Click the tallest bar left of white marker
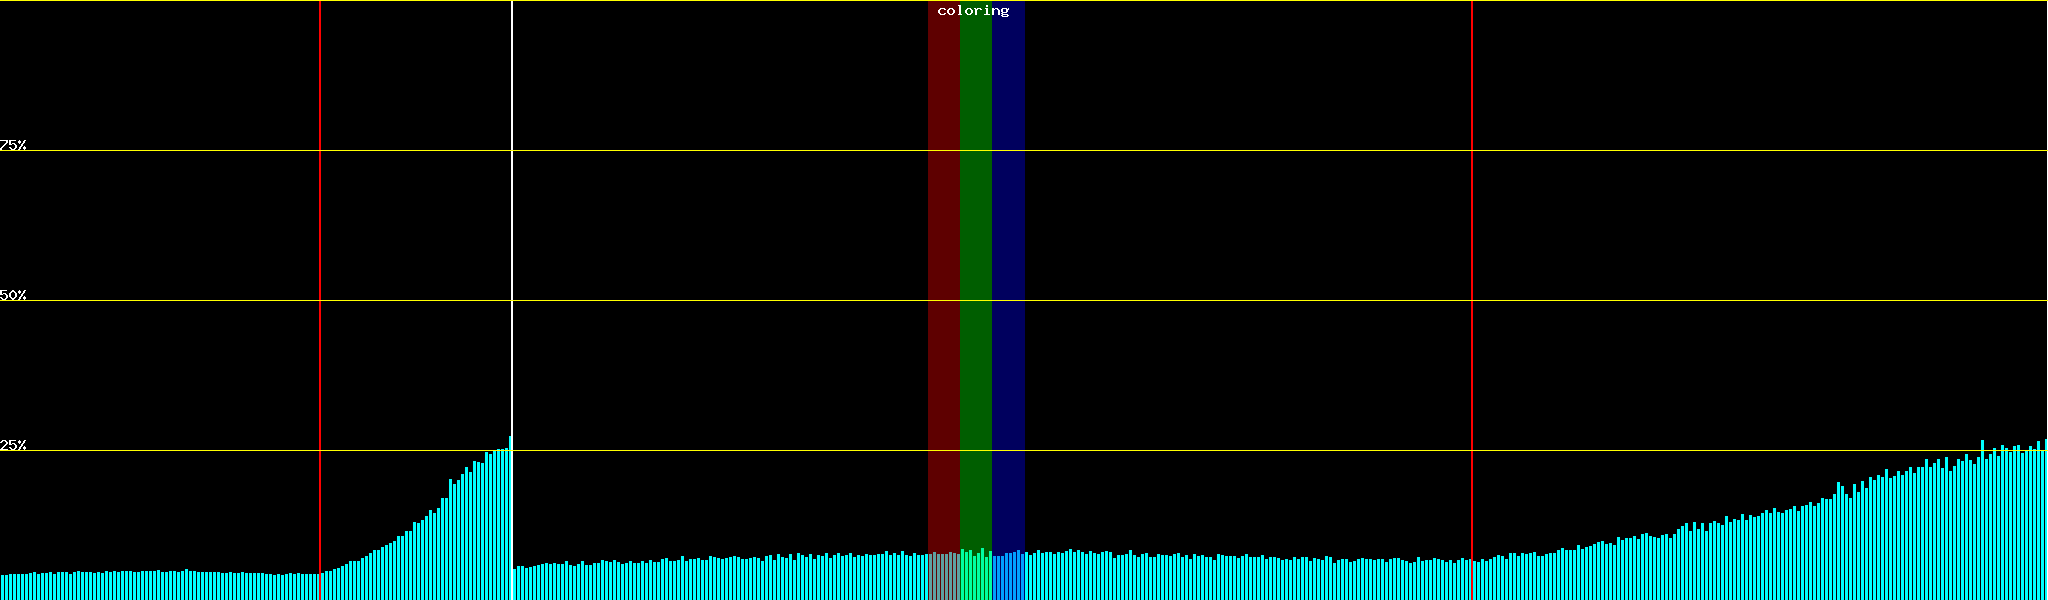This screenshot has width=2048, height=600. (509, 520)
